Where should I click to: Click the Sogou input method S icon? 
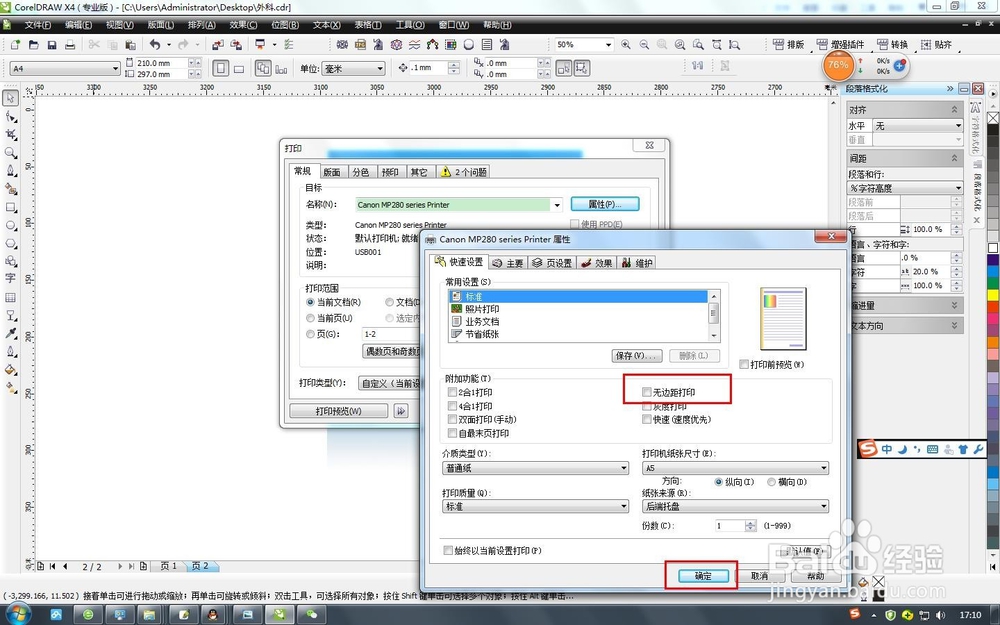coord(868,449)
